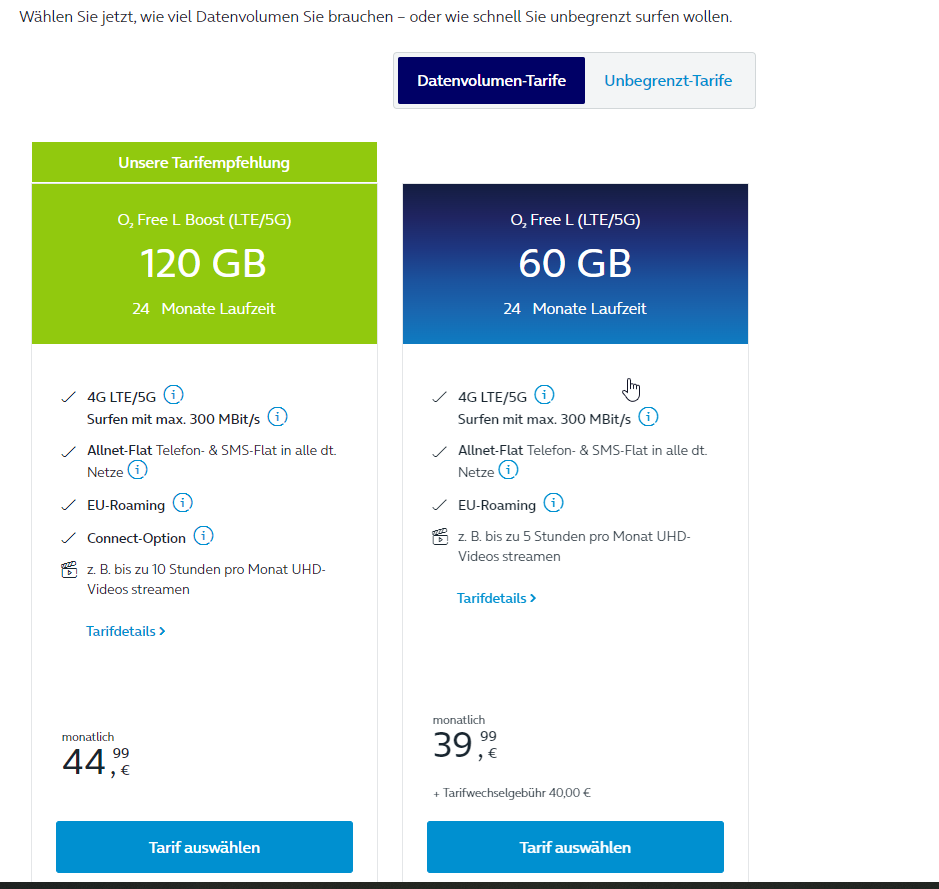Click the 120 GB plan header
The height and width of the screenshot is (889, 939).
(x=204, y=264)
